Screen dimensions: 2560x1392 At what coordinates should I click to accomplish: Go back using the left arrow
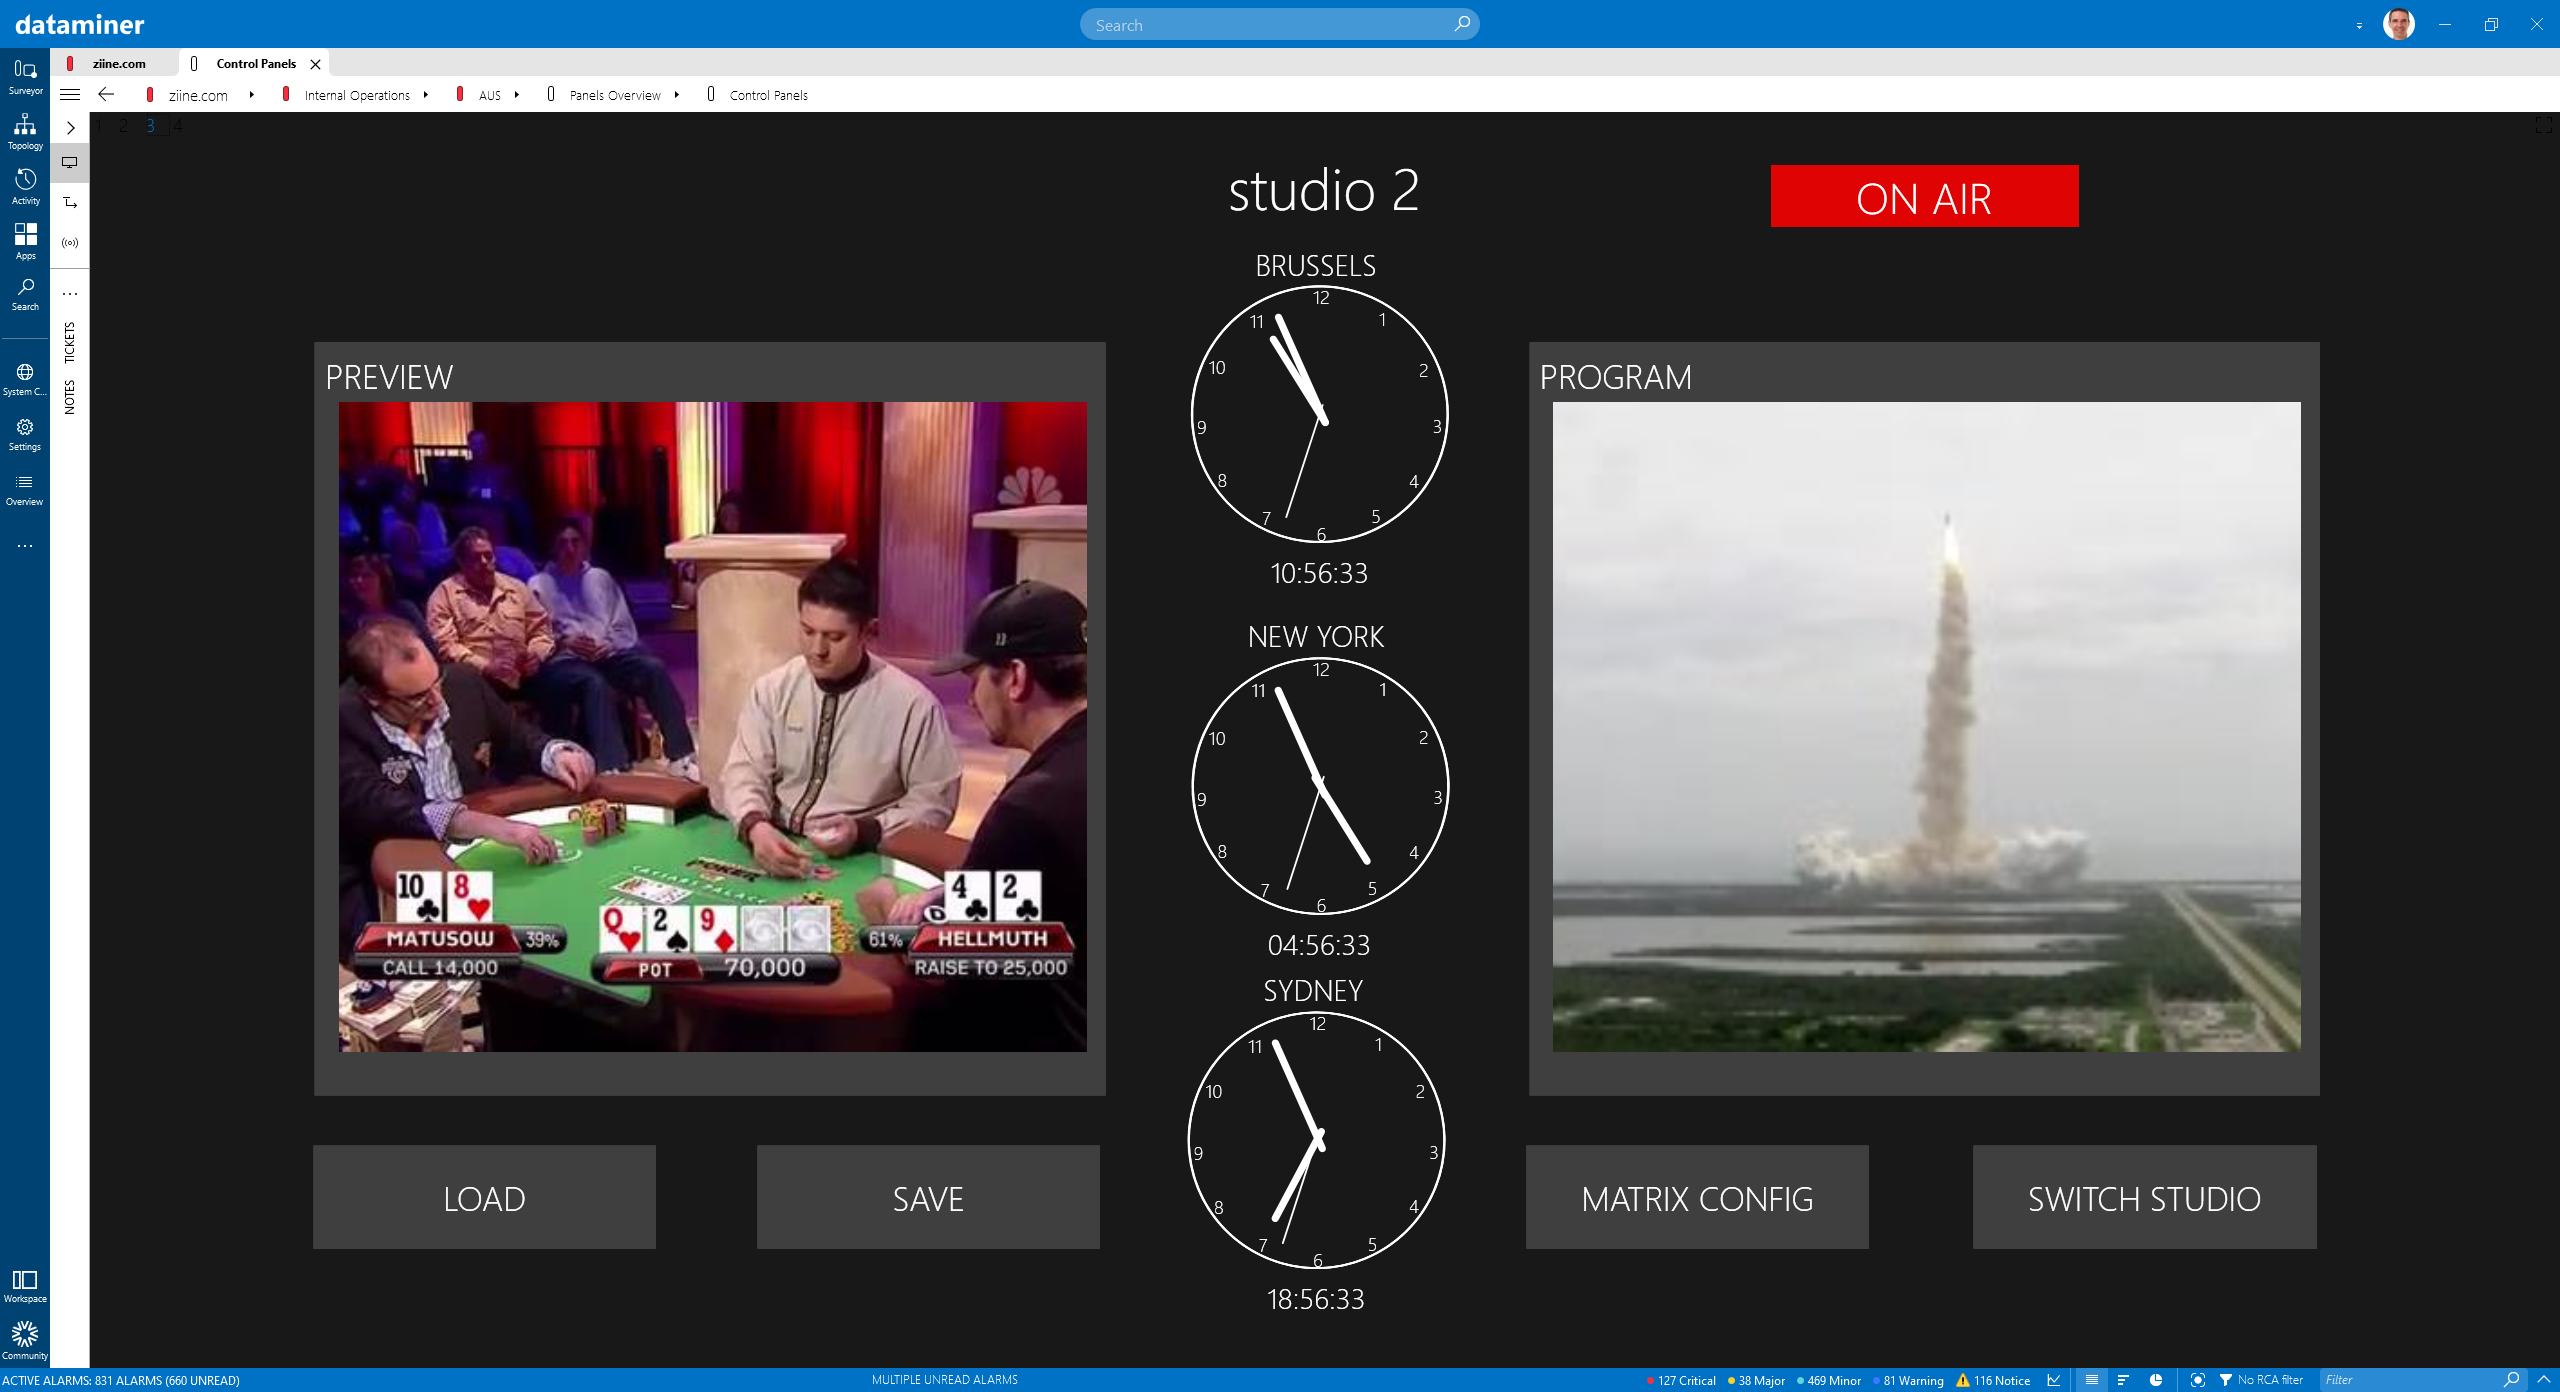coord(106,94)
